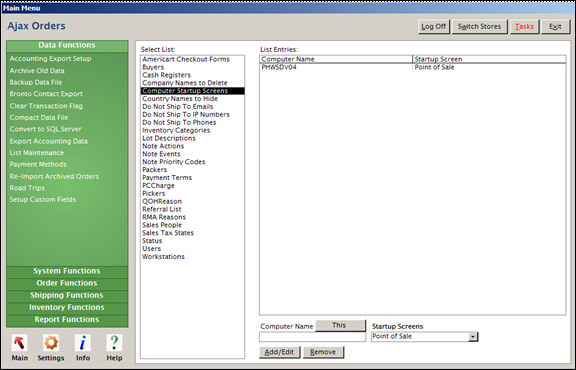Focus the Computer Name input field
Image resolution: width=576 pixels, height=370 pixels.
click(x=313, y=337)
